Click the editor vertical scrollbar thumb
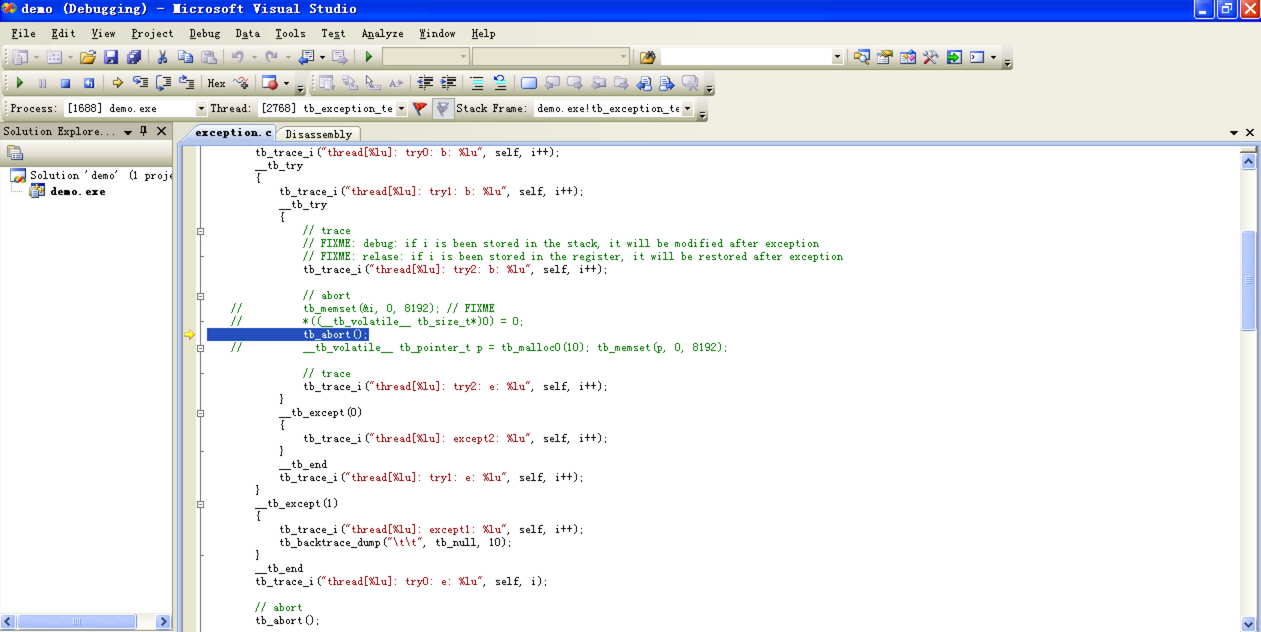This screenshot has height=632, width=1261. [1248, 280]
